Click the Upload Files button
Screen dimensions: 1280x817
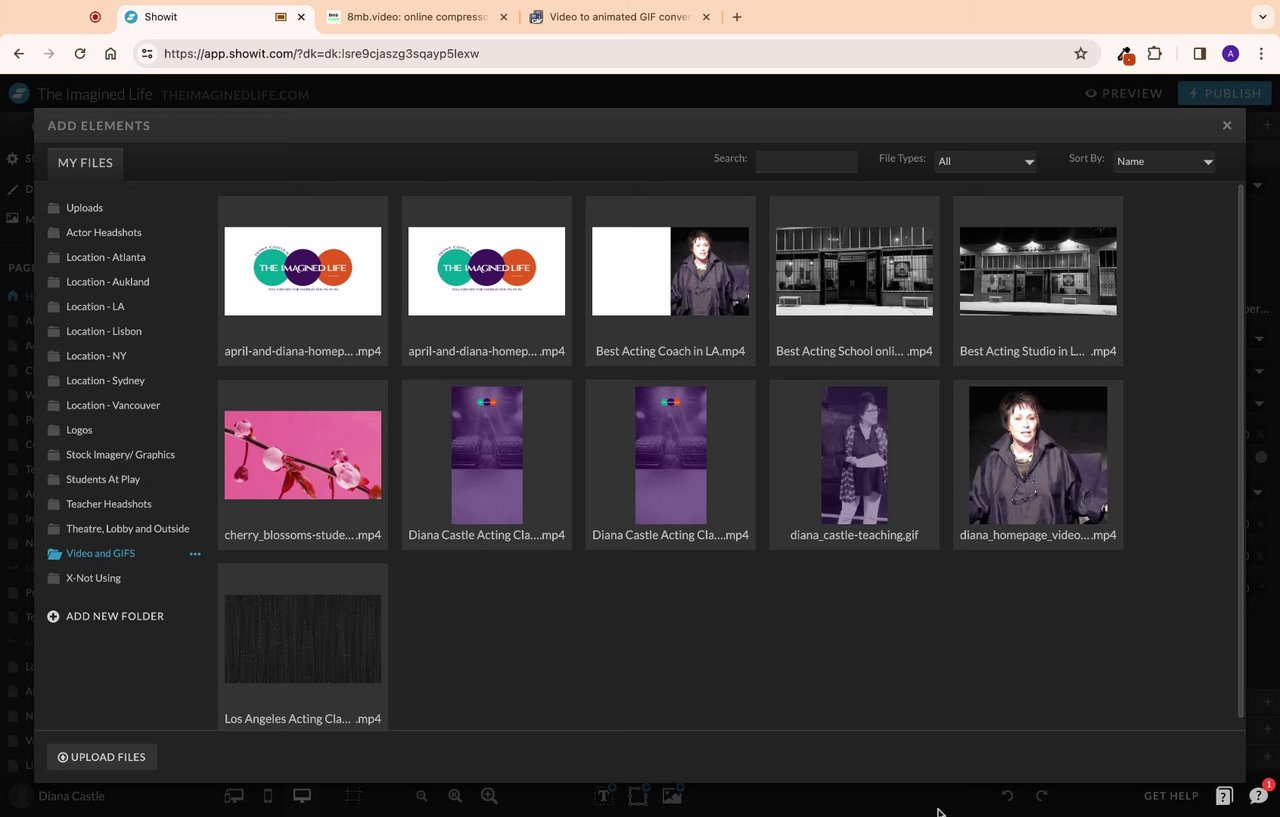[102, 757]
